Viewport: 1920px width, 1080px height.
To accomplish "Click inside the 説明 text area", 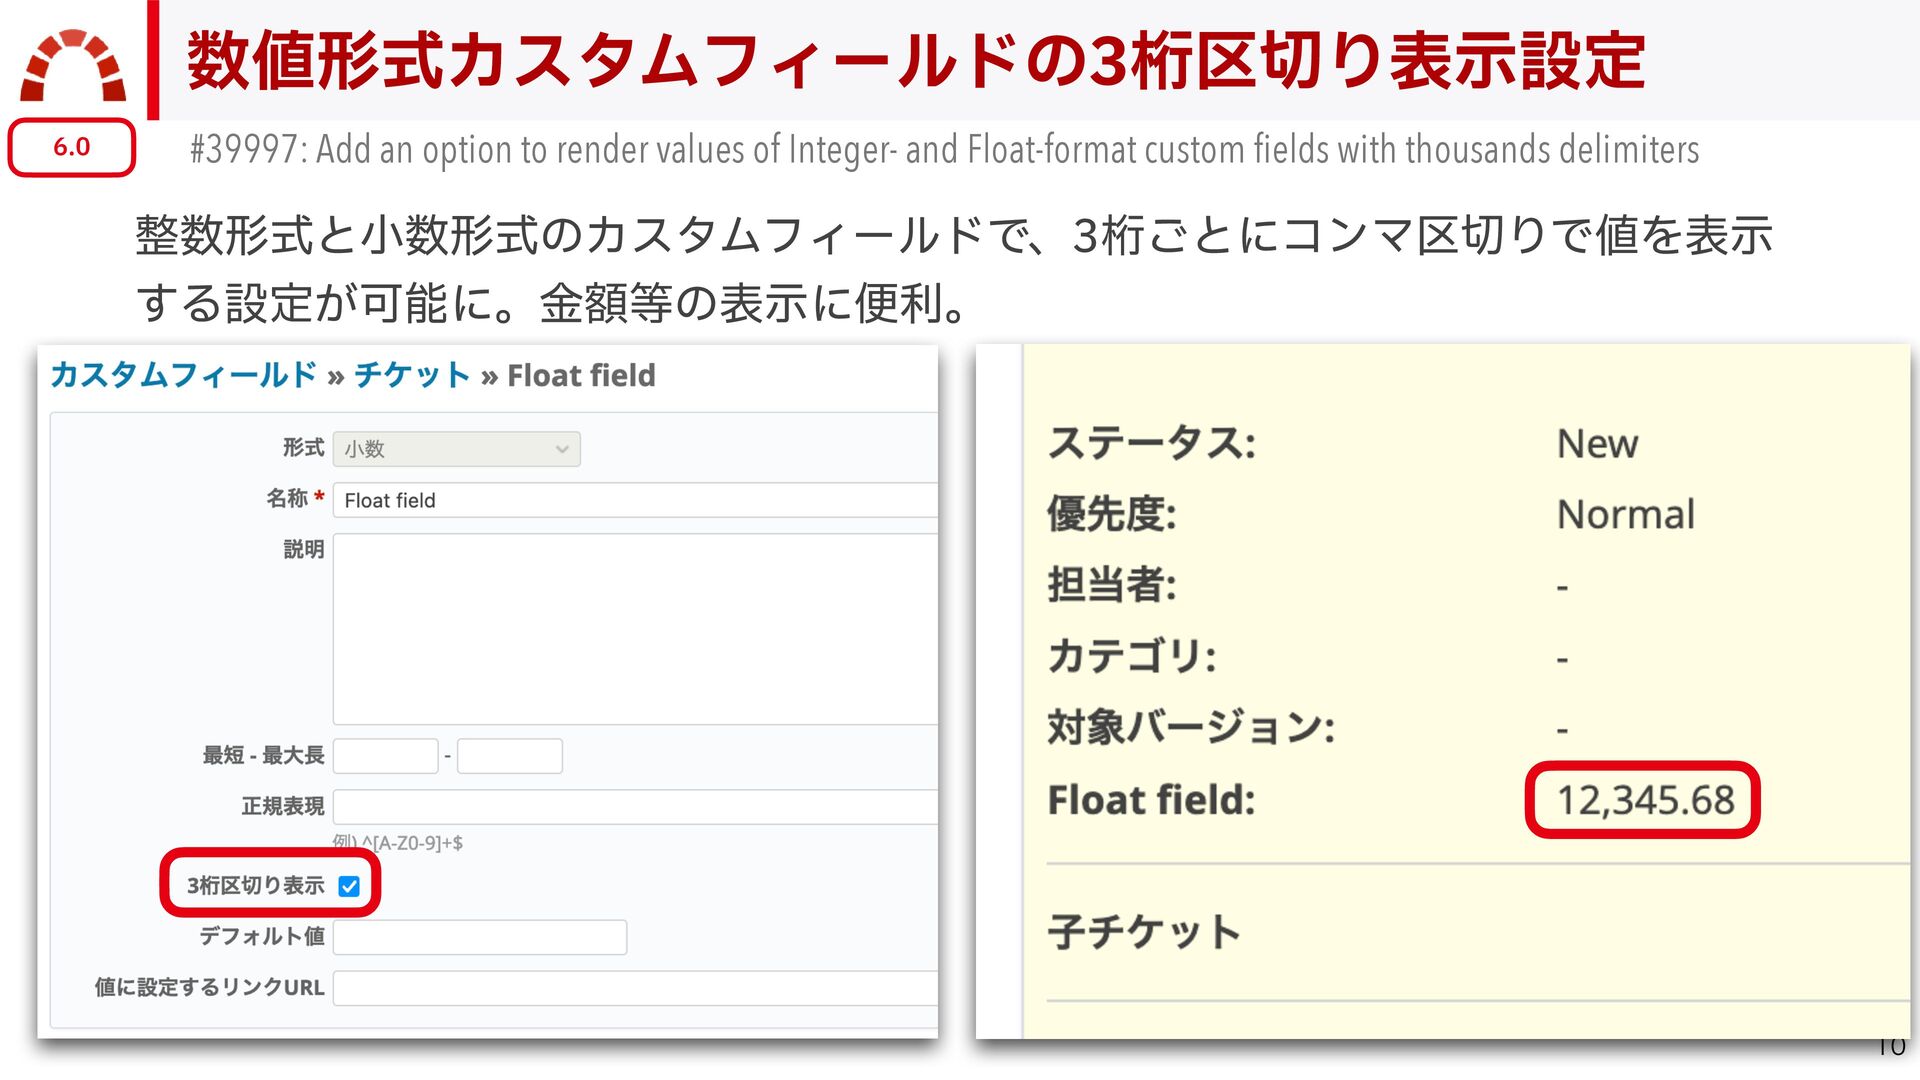I will click(635, 628).
